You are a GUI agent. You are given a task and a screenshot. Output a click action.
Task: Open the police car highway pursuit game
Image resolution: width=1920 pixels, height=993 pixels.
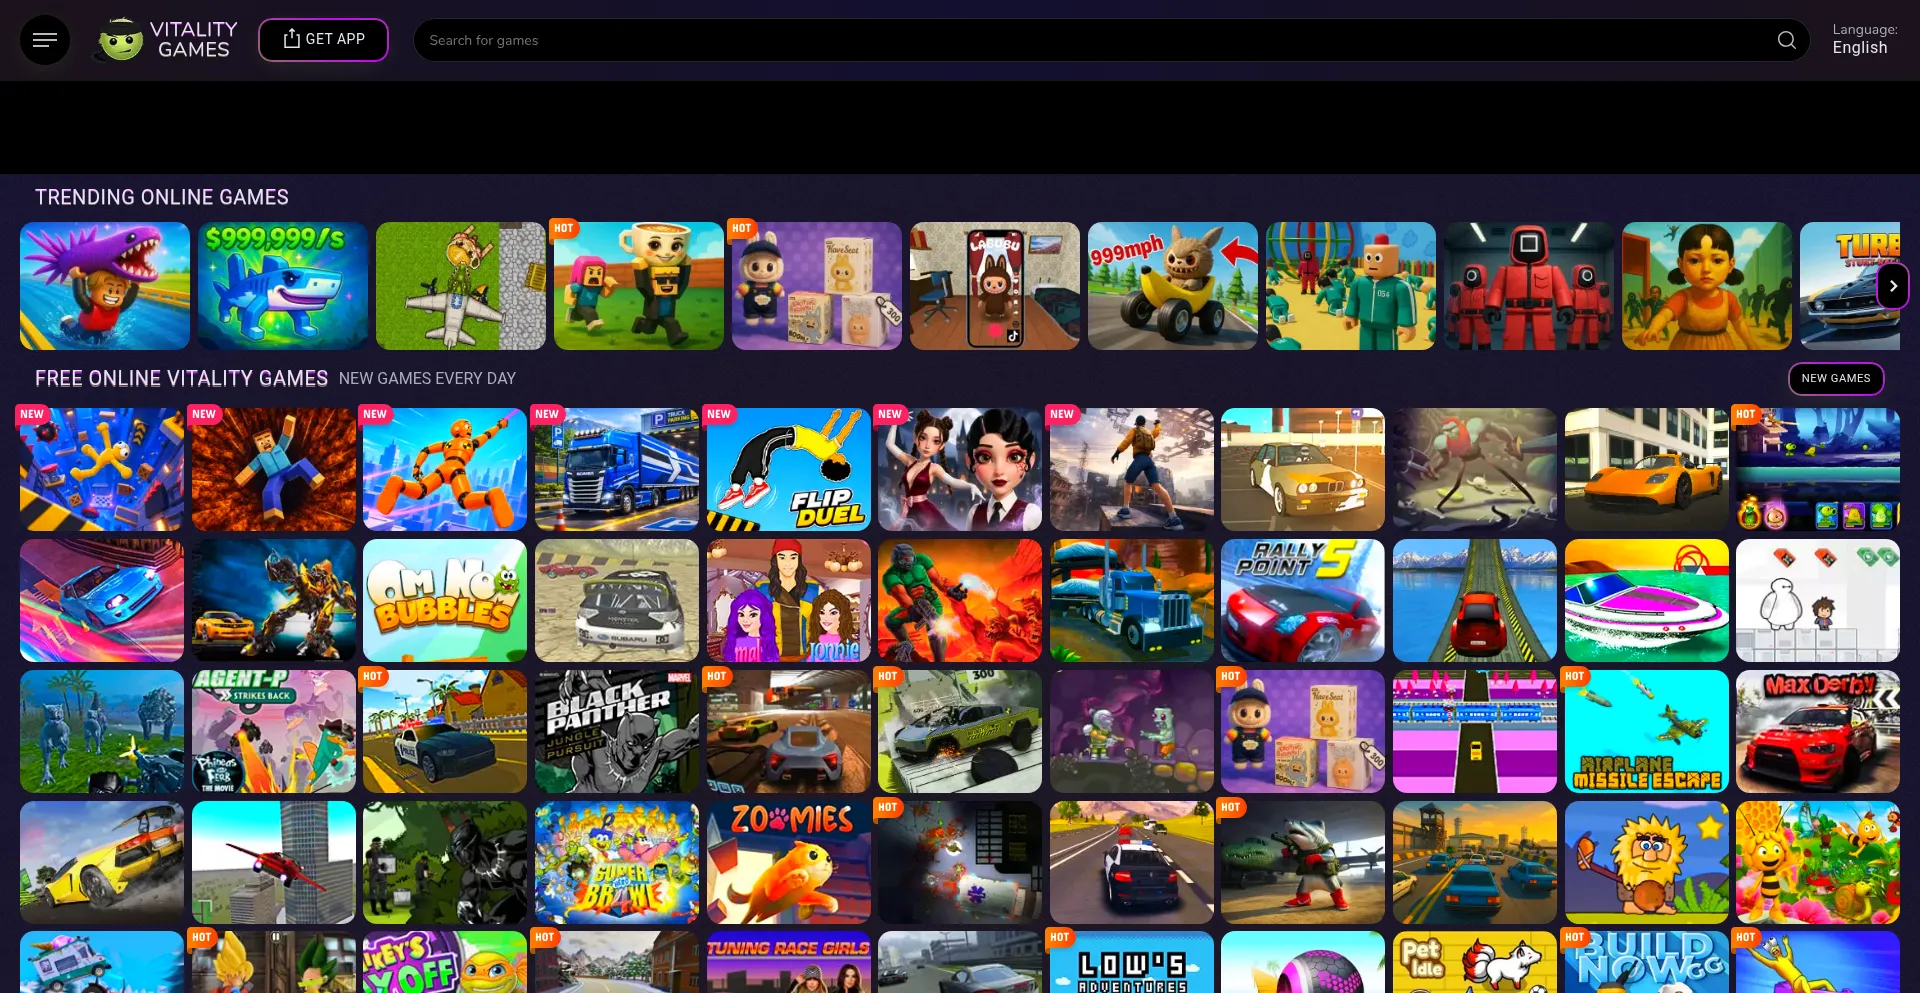click(1132, 862)
